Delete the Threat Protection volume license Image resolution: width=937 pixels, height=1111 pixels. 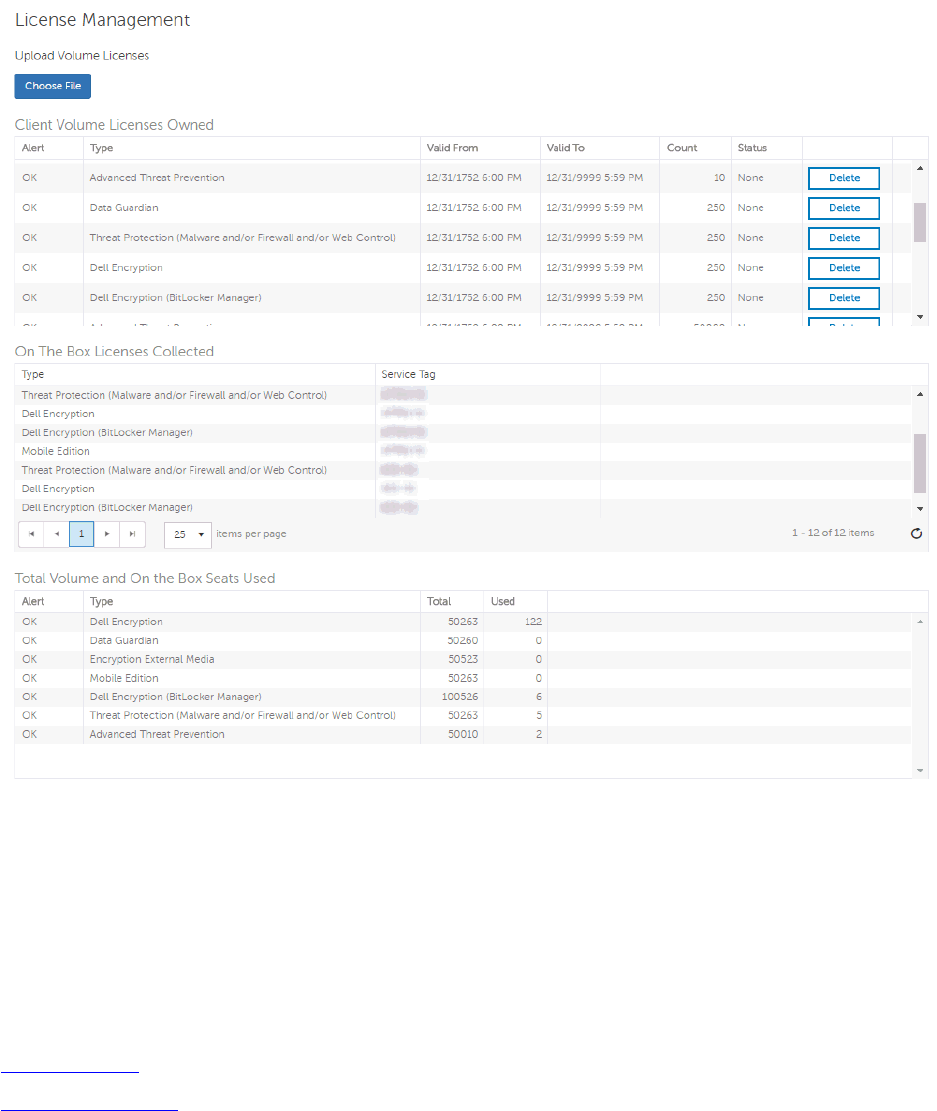843,238
